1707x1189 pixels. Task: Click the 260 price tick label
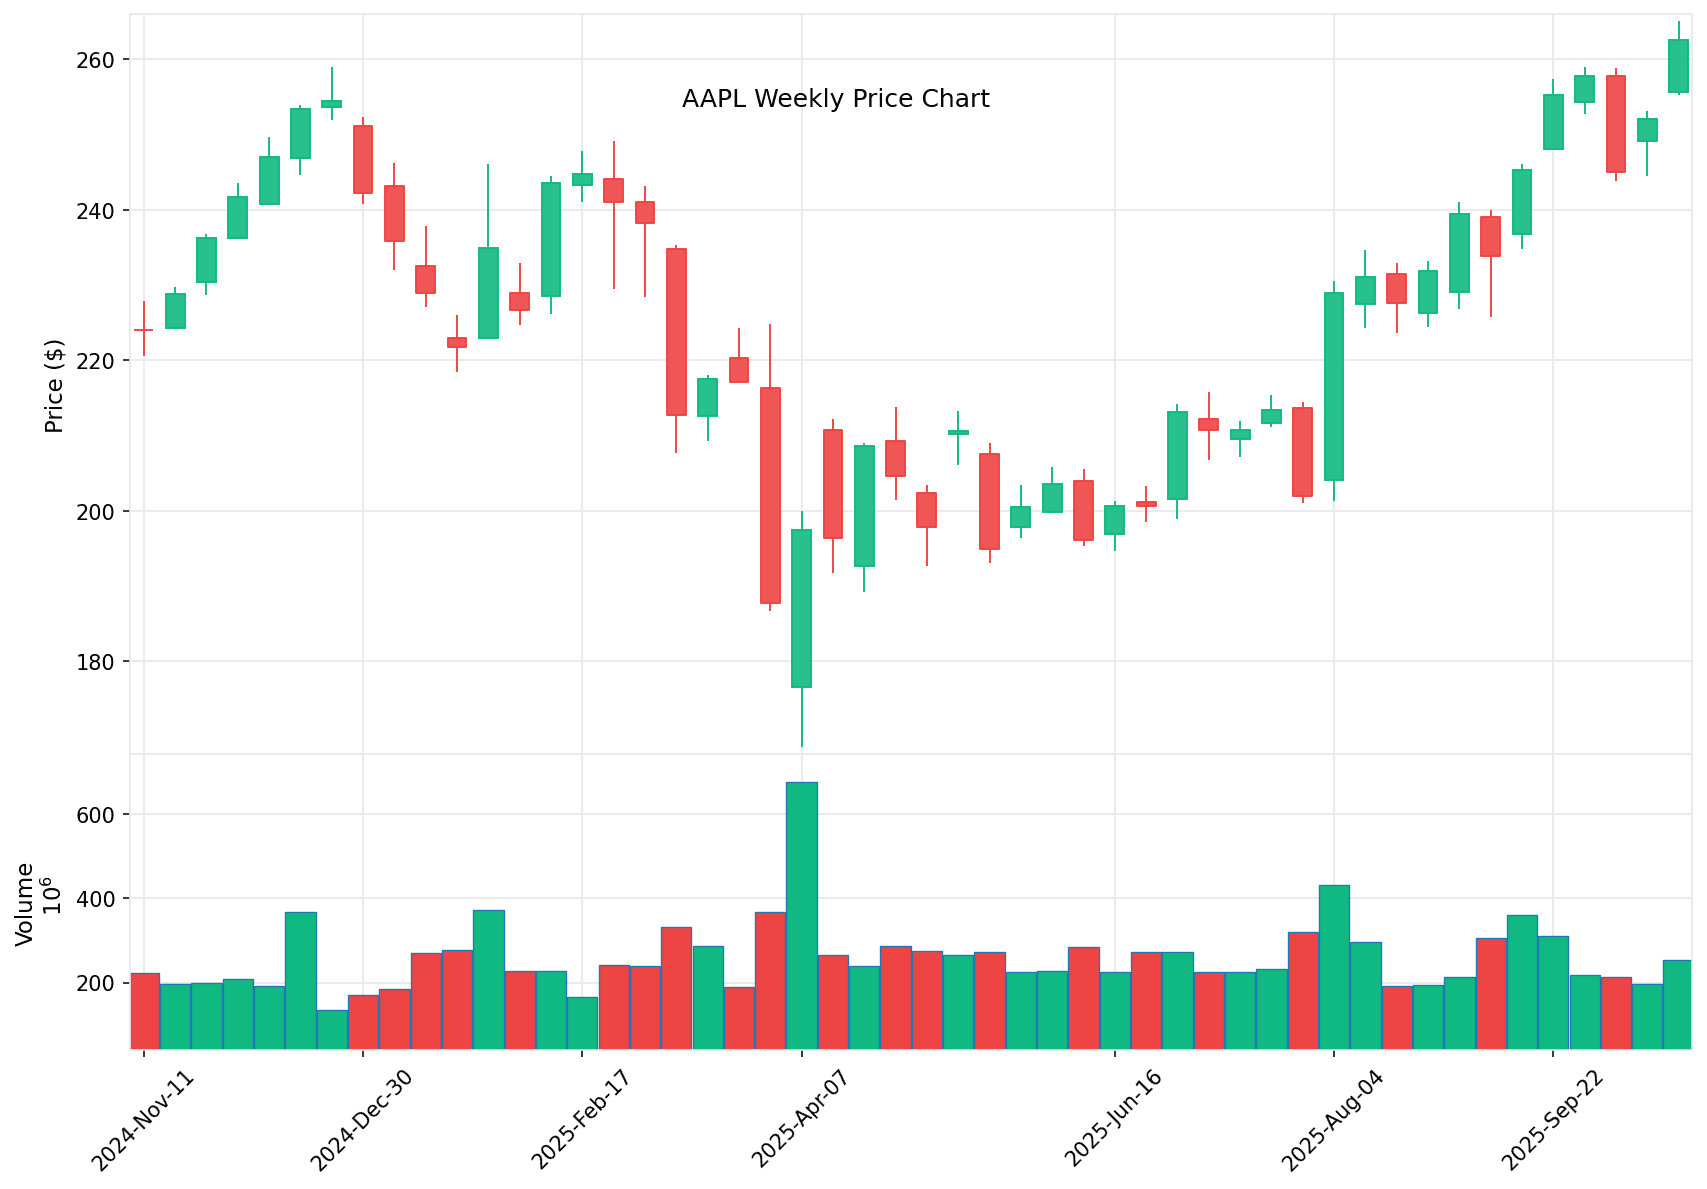(97, 60)
